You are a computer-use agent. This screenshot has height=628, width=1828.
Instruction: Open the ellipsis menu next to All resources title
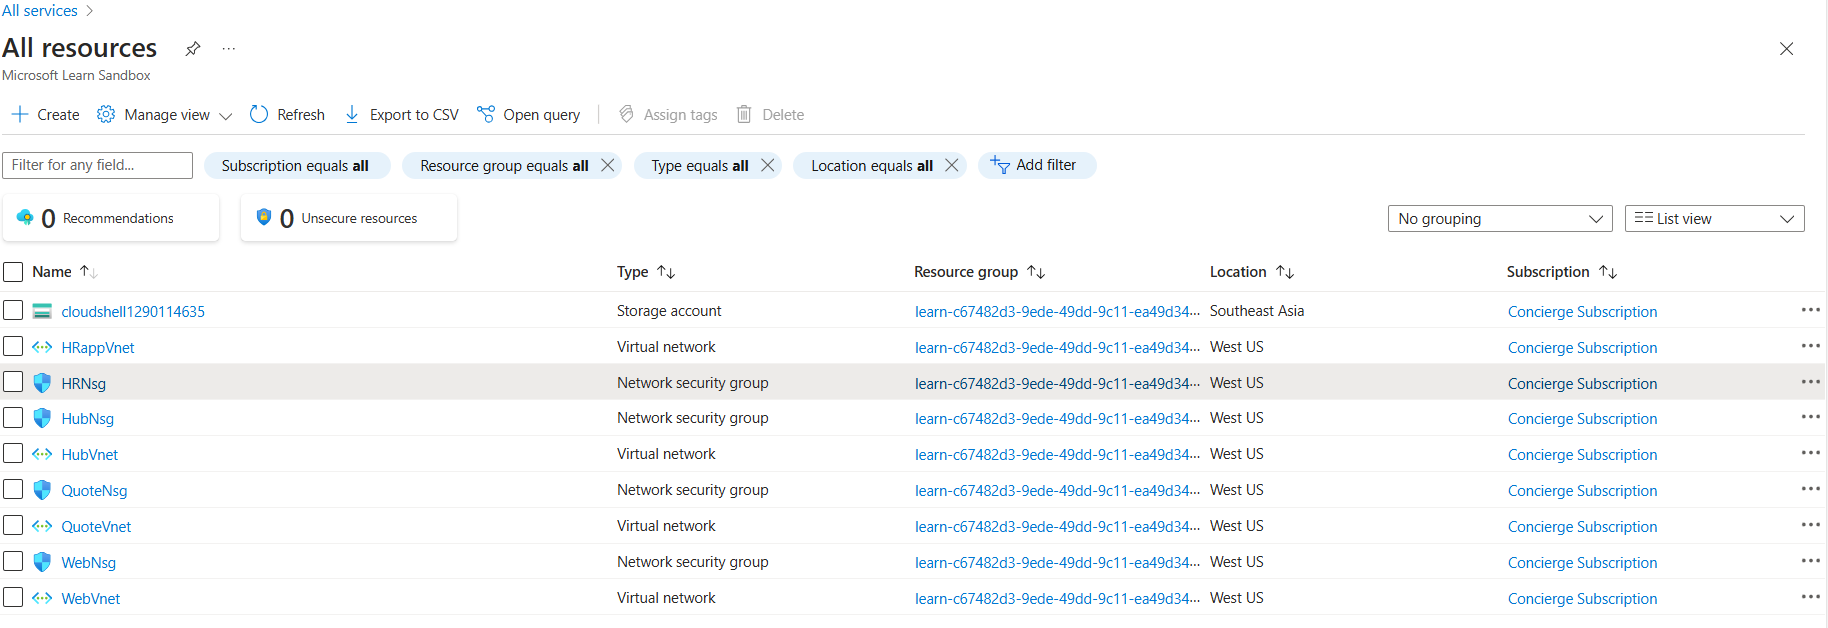229,48
